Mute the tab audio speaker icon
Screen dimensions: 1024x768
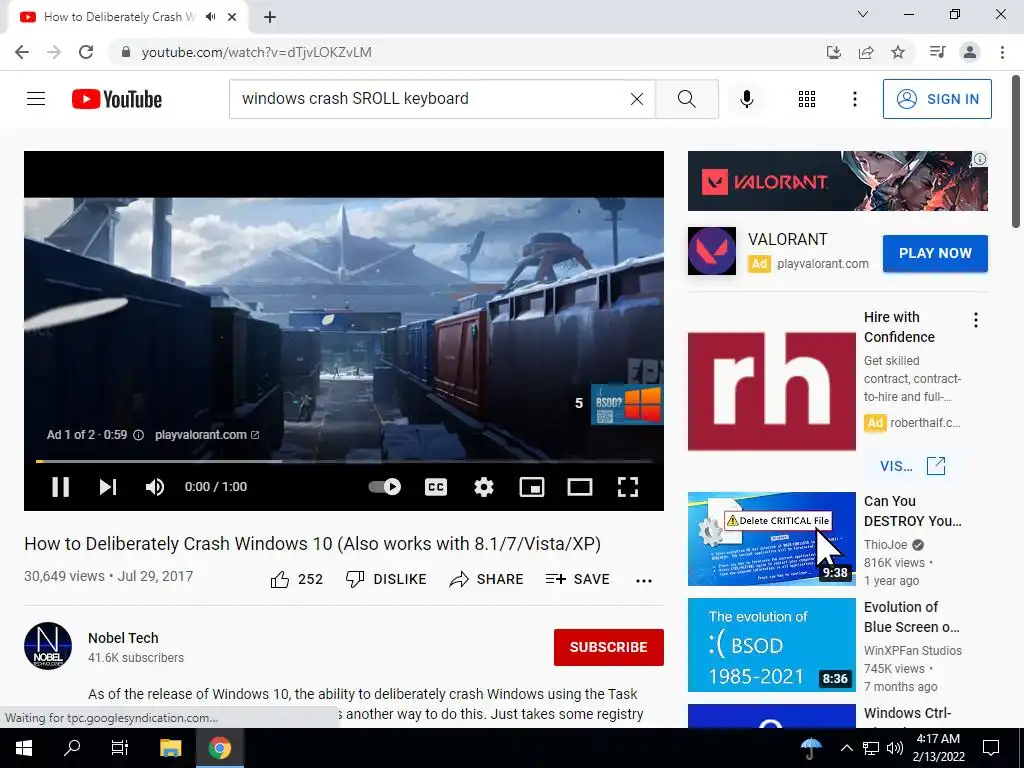210,17
